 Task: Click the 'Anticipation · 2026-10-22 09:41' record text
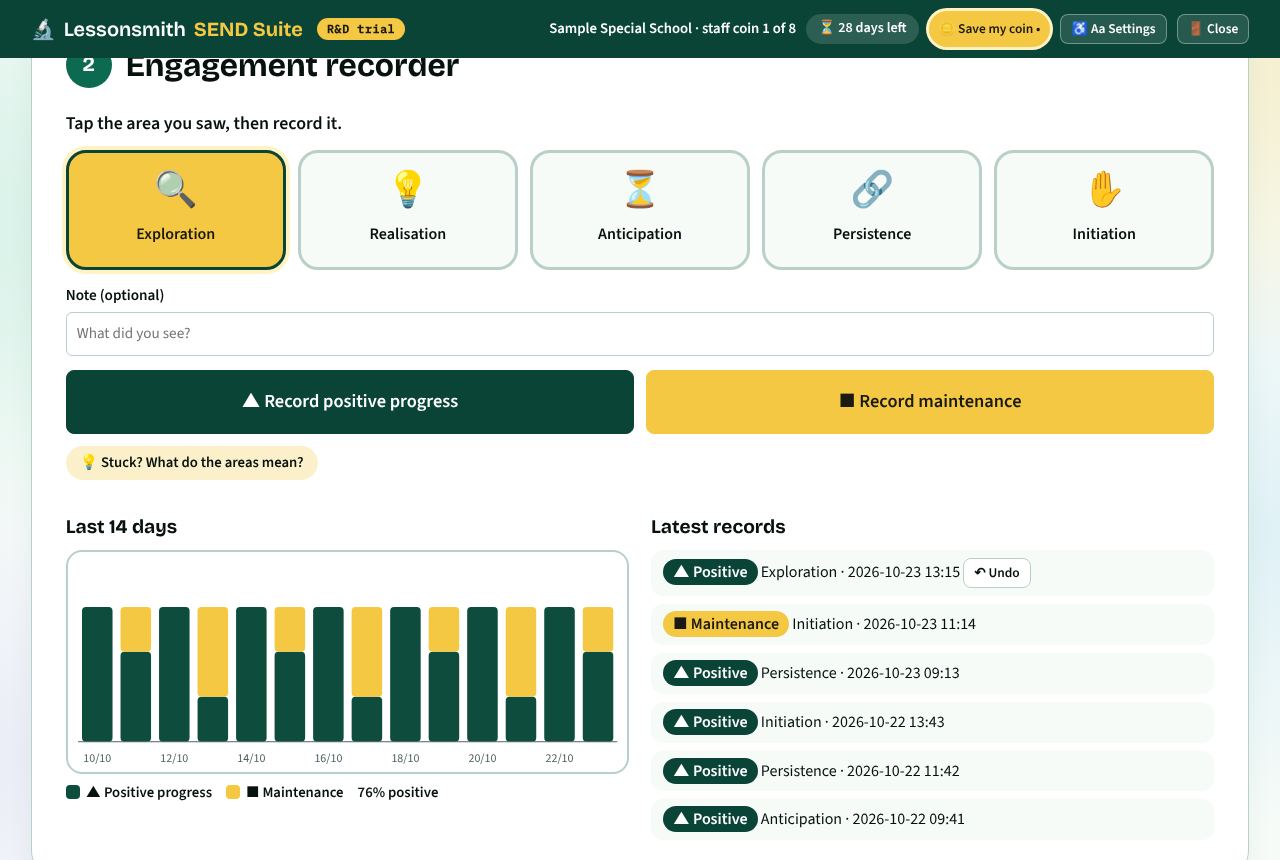(x=862, y=819)
